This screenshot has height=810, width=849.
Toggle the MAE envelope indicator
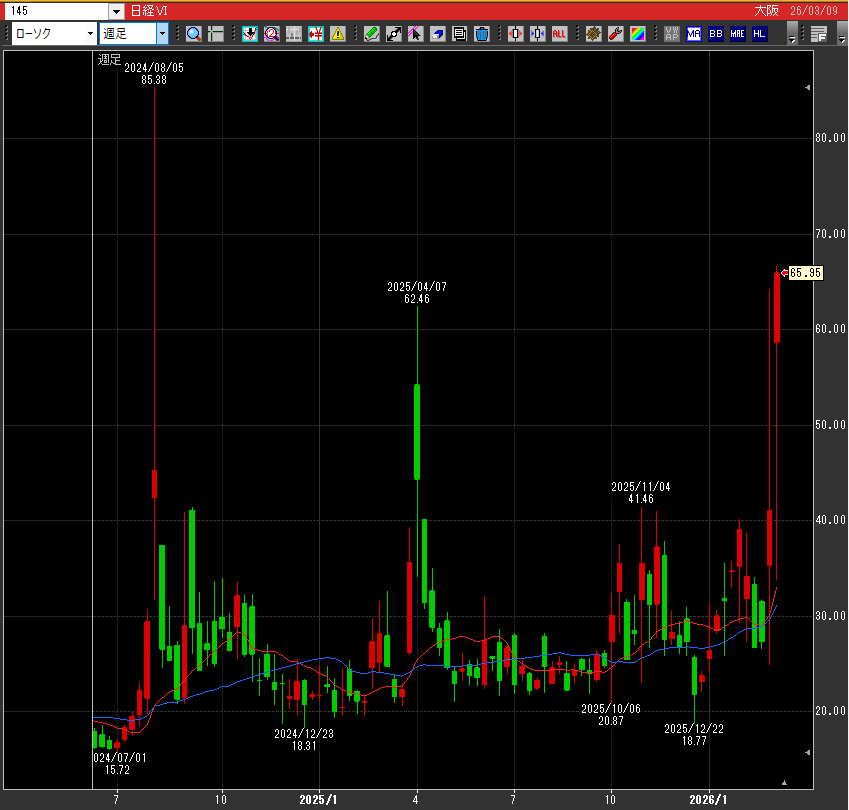coord(737,34)
